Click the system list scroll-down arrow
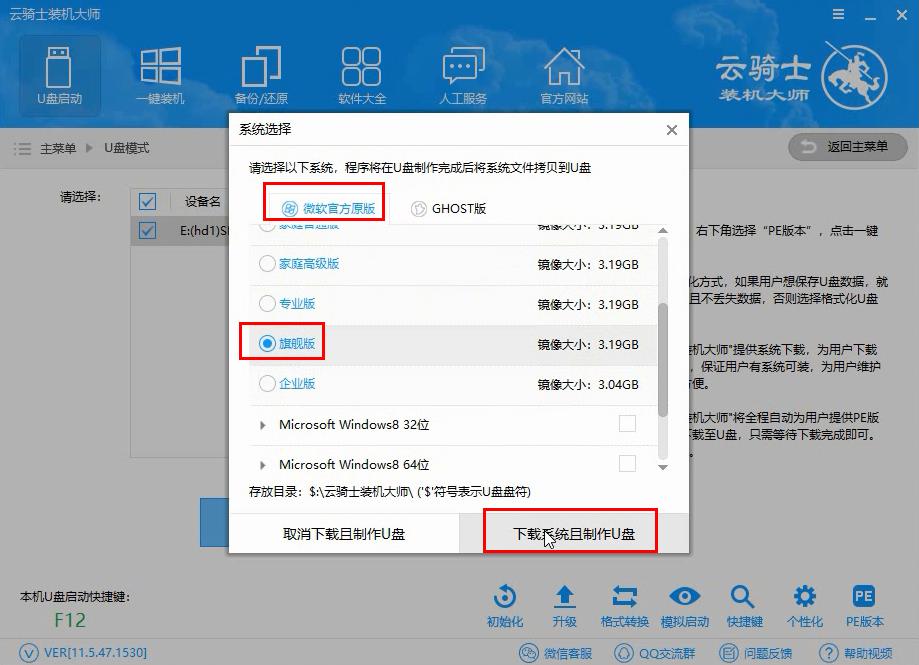Screen dimensions: 919x665 click(663, 468)
